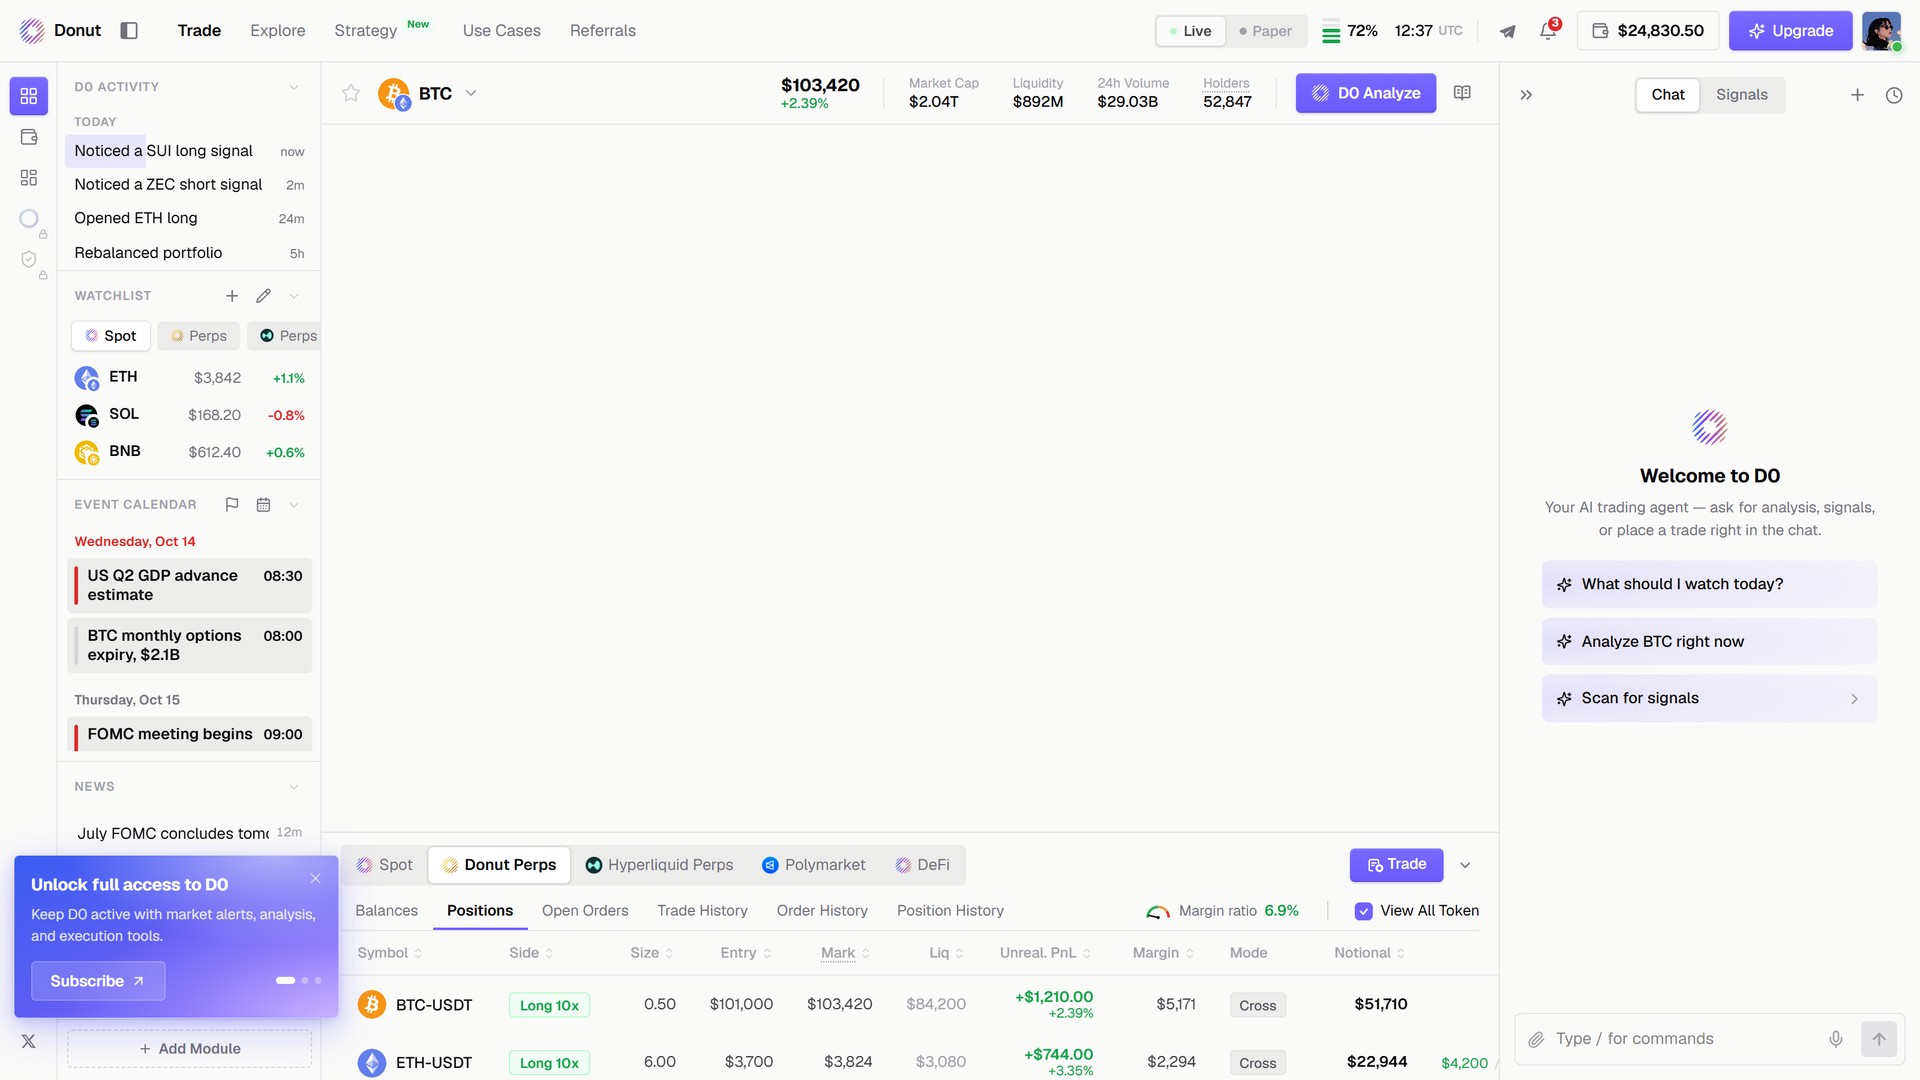The width and height of the screenshot is (1920, 1080).
Task: Switch to Paper trading mode
Action: point(1265,31)
